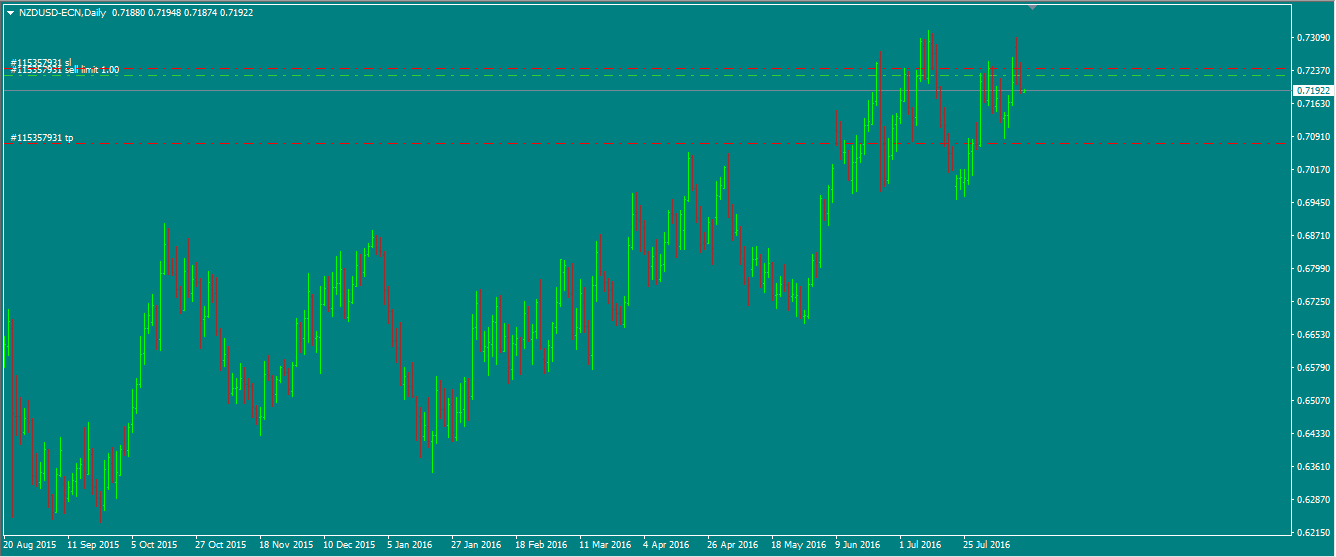Click price axis label 0.72370
Viewport: 1336px width, 557px height.
tap(1312, 71)
